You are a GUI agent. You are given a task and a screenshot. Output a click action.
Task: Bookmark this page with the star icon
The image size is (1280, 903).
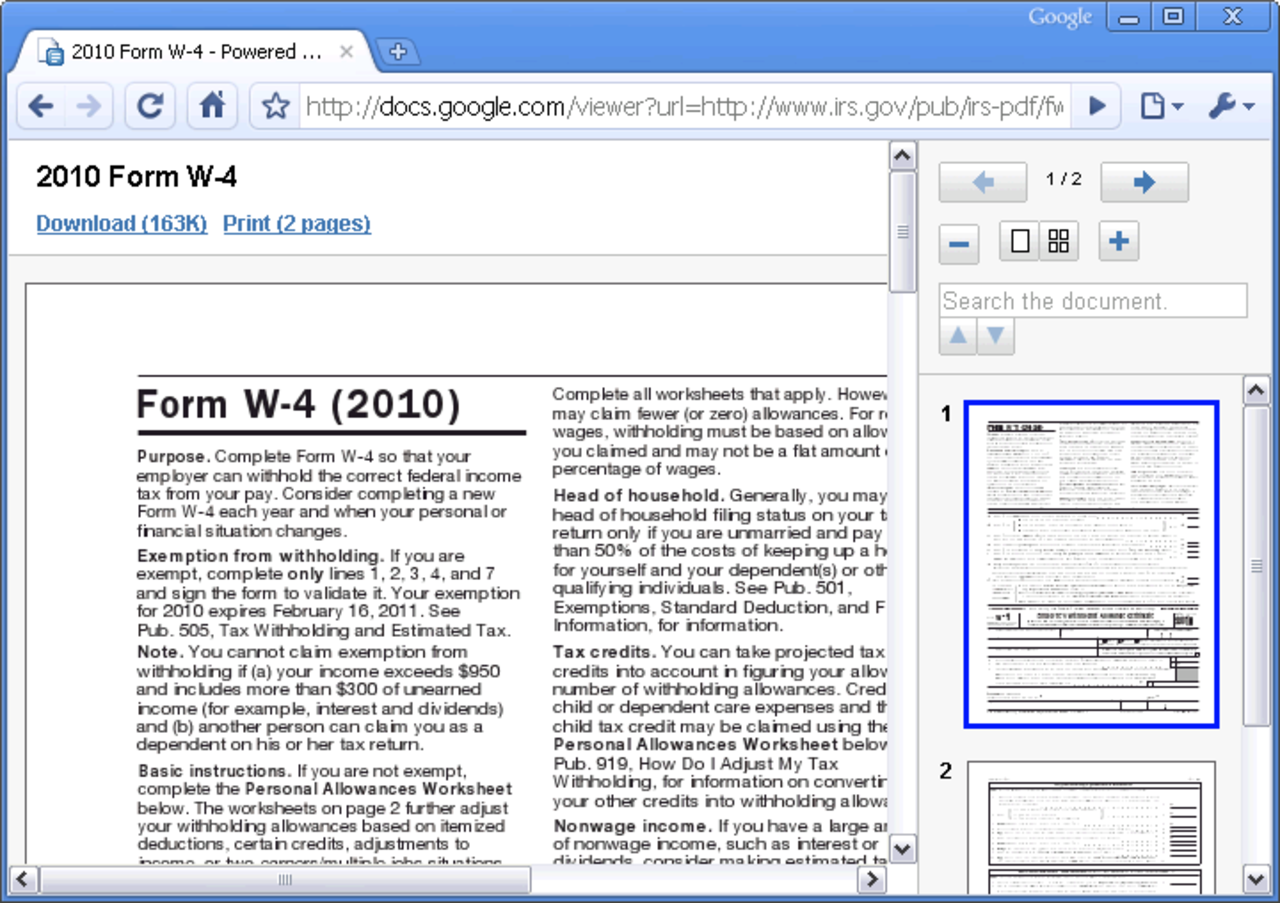(x=275, y=106)
